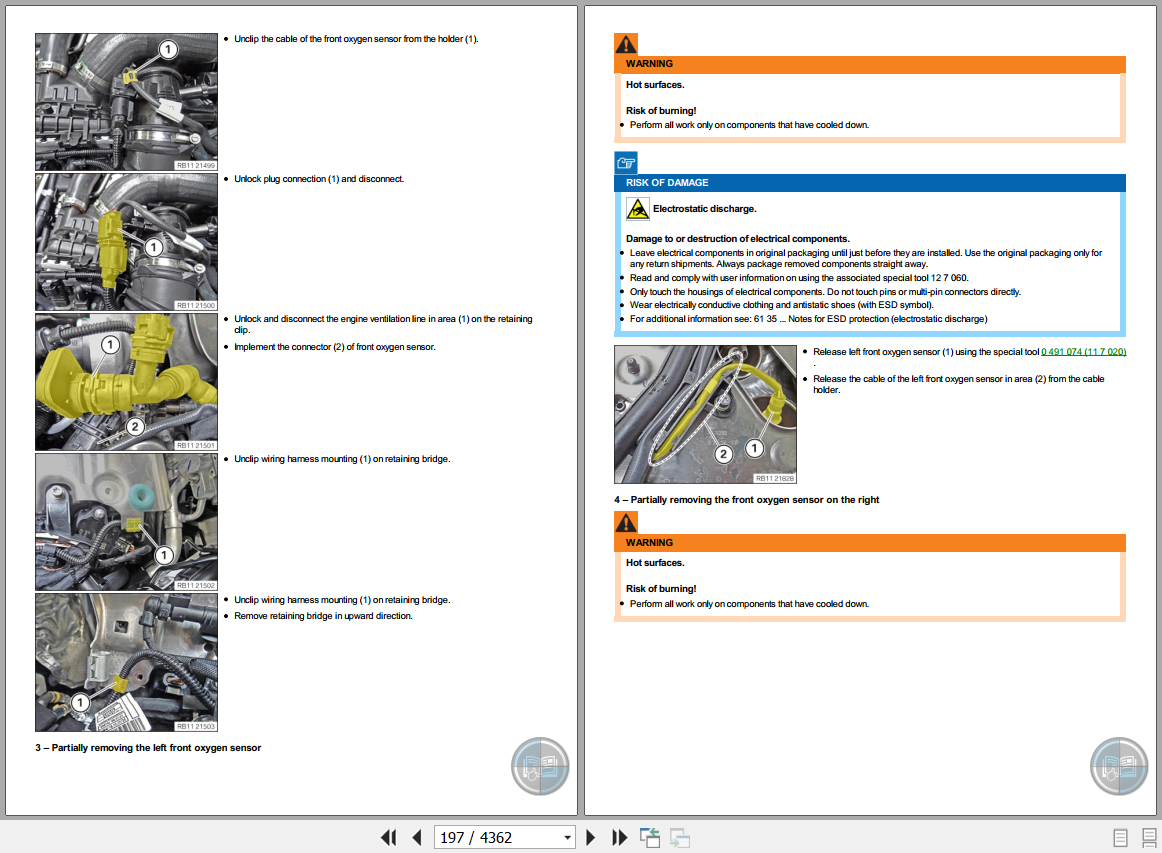Click the top warning triangle icon
The image size is (1162, 853).
(626, 44)
